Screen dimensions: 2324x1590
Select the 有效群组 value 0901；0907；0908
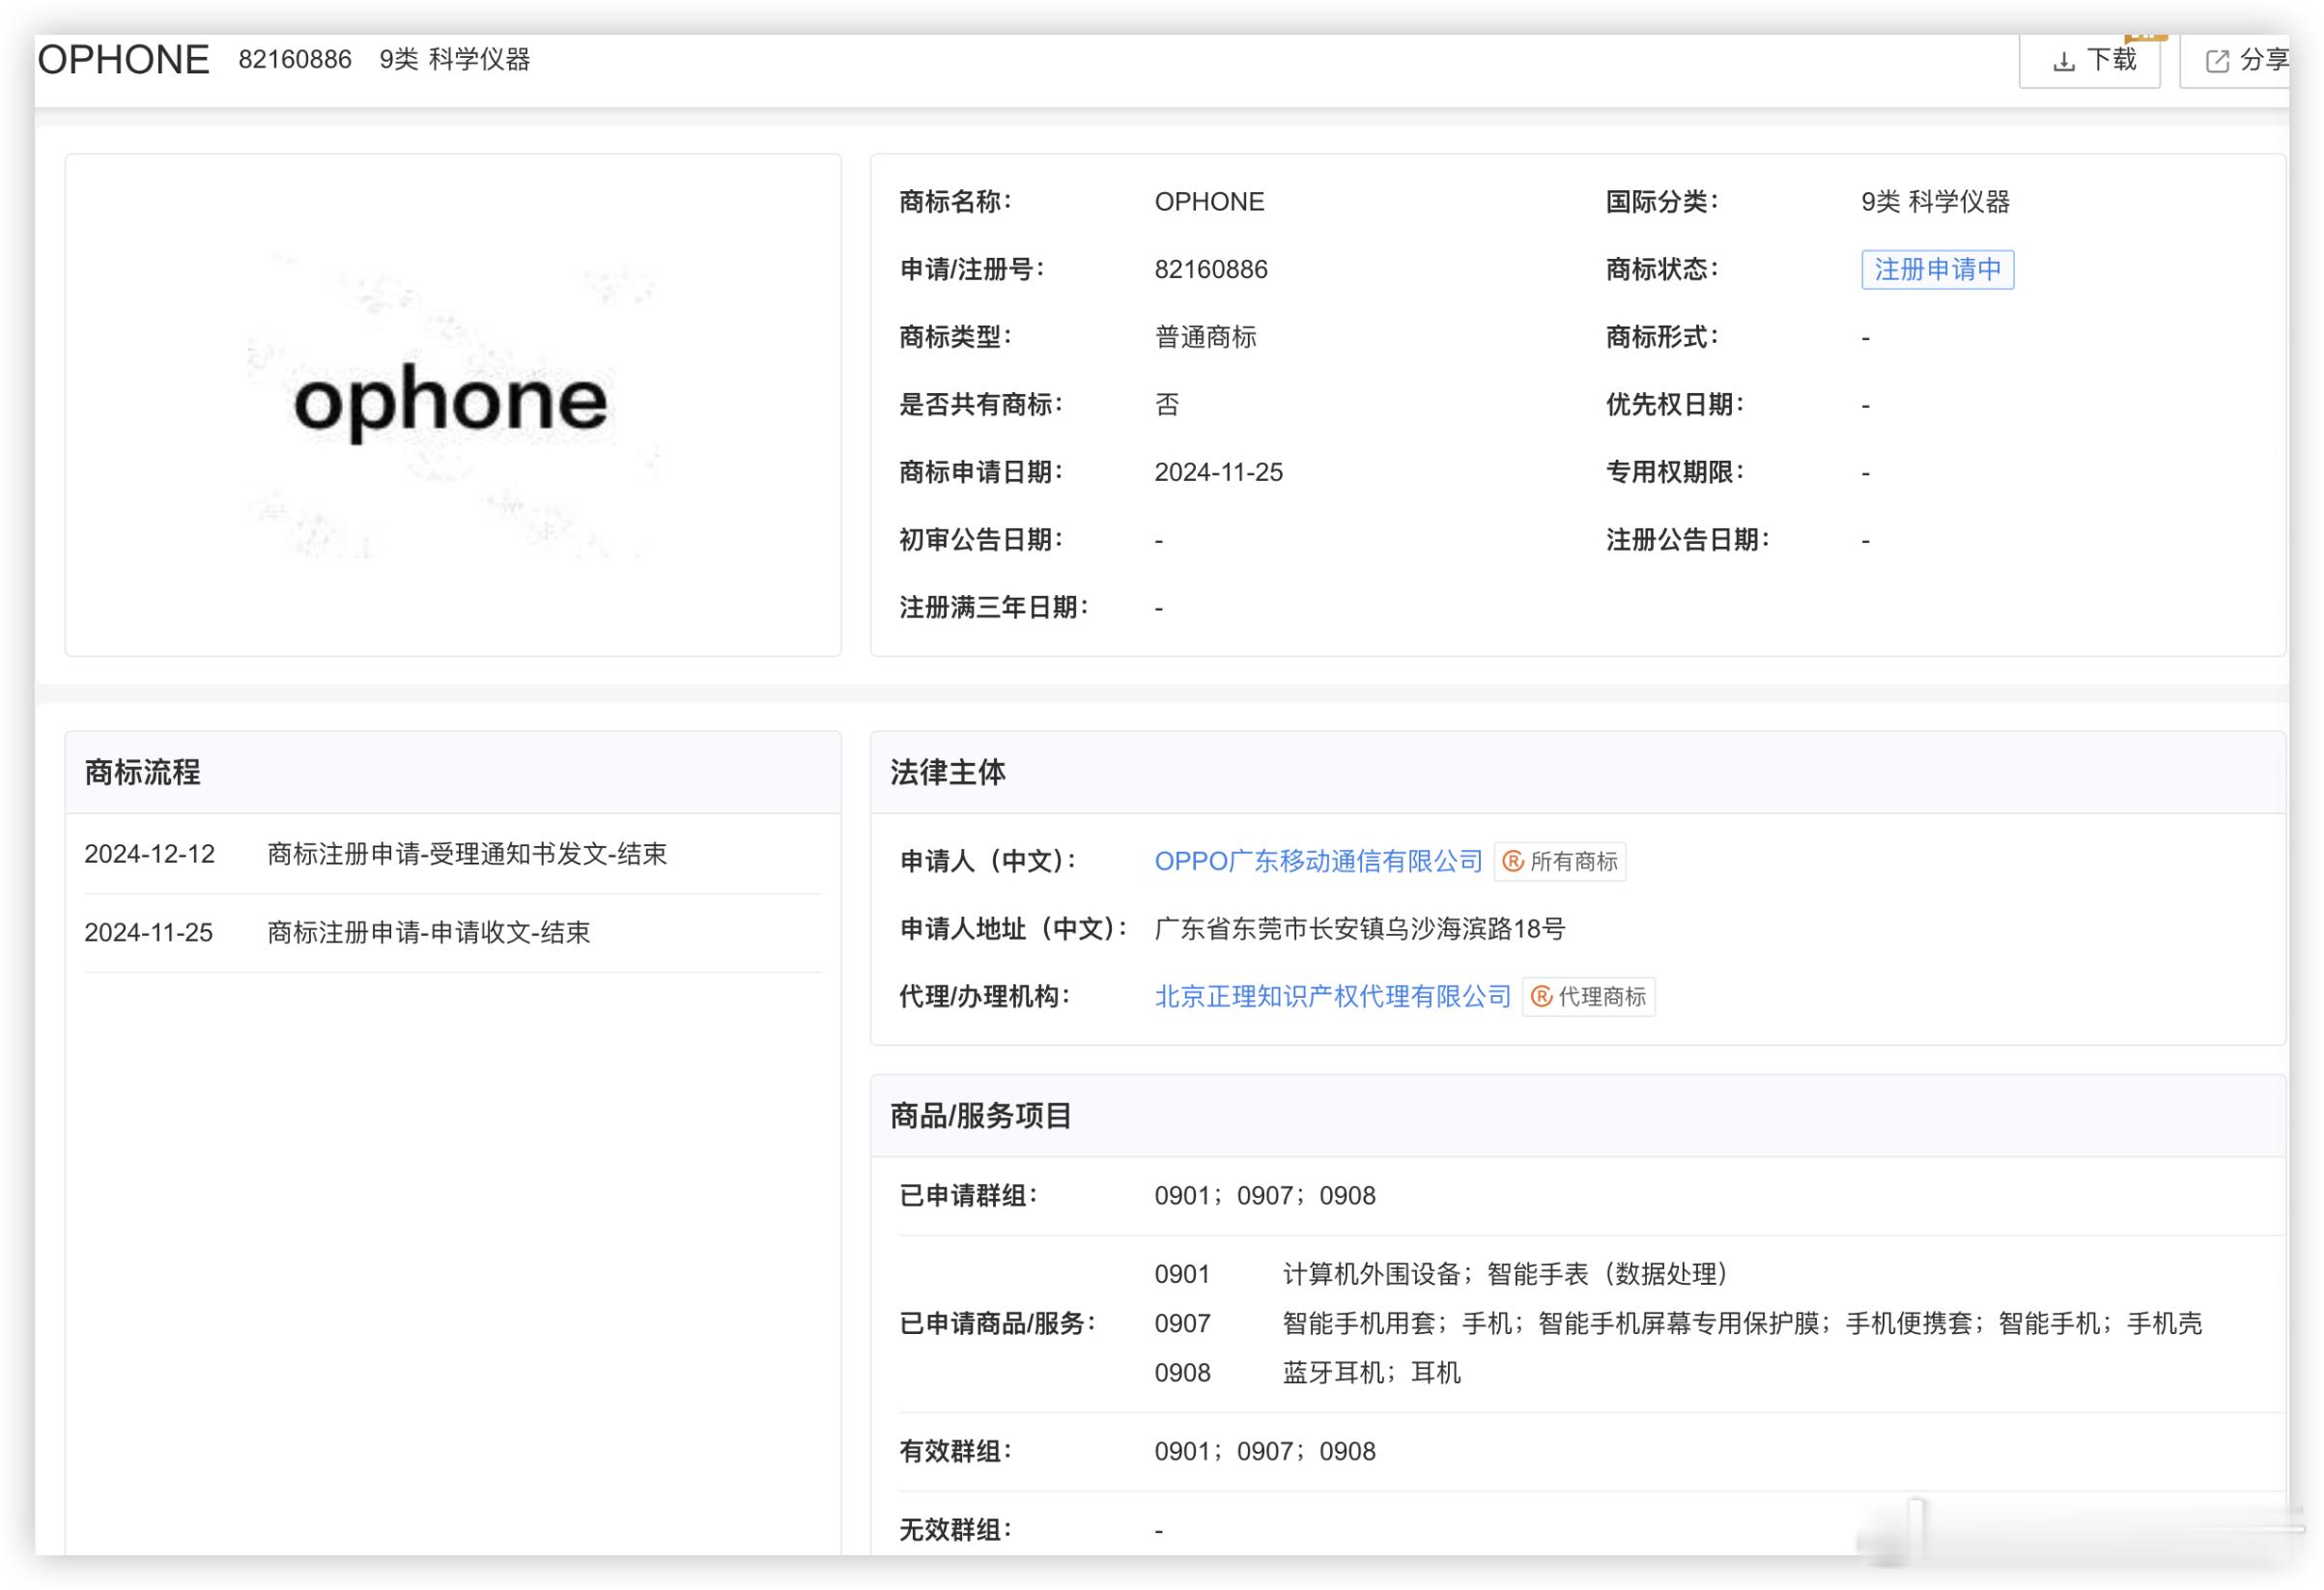coord(1265,1451)
